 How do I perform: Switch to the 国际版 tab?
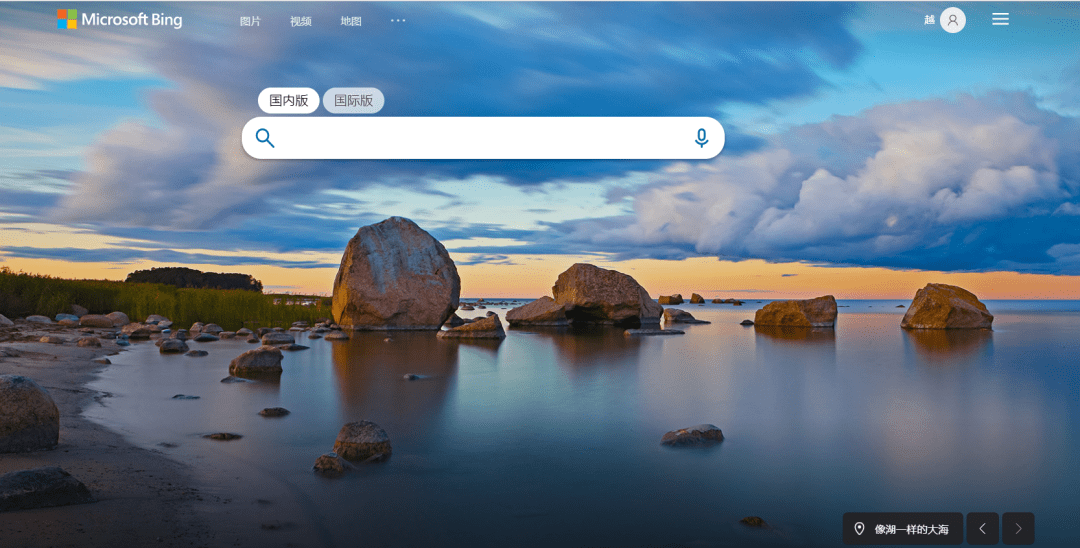(353, 101)
